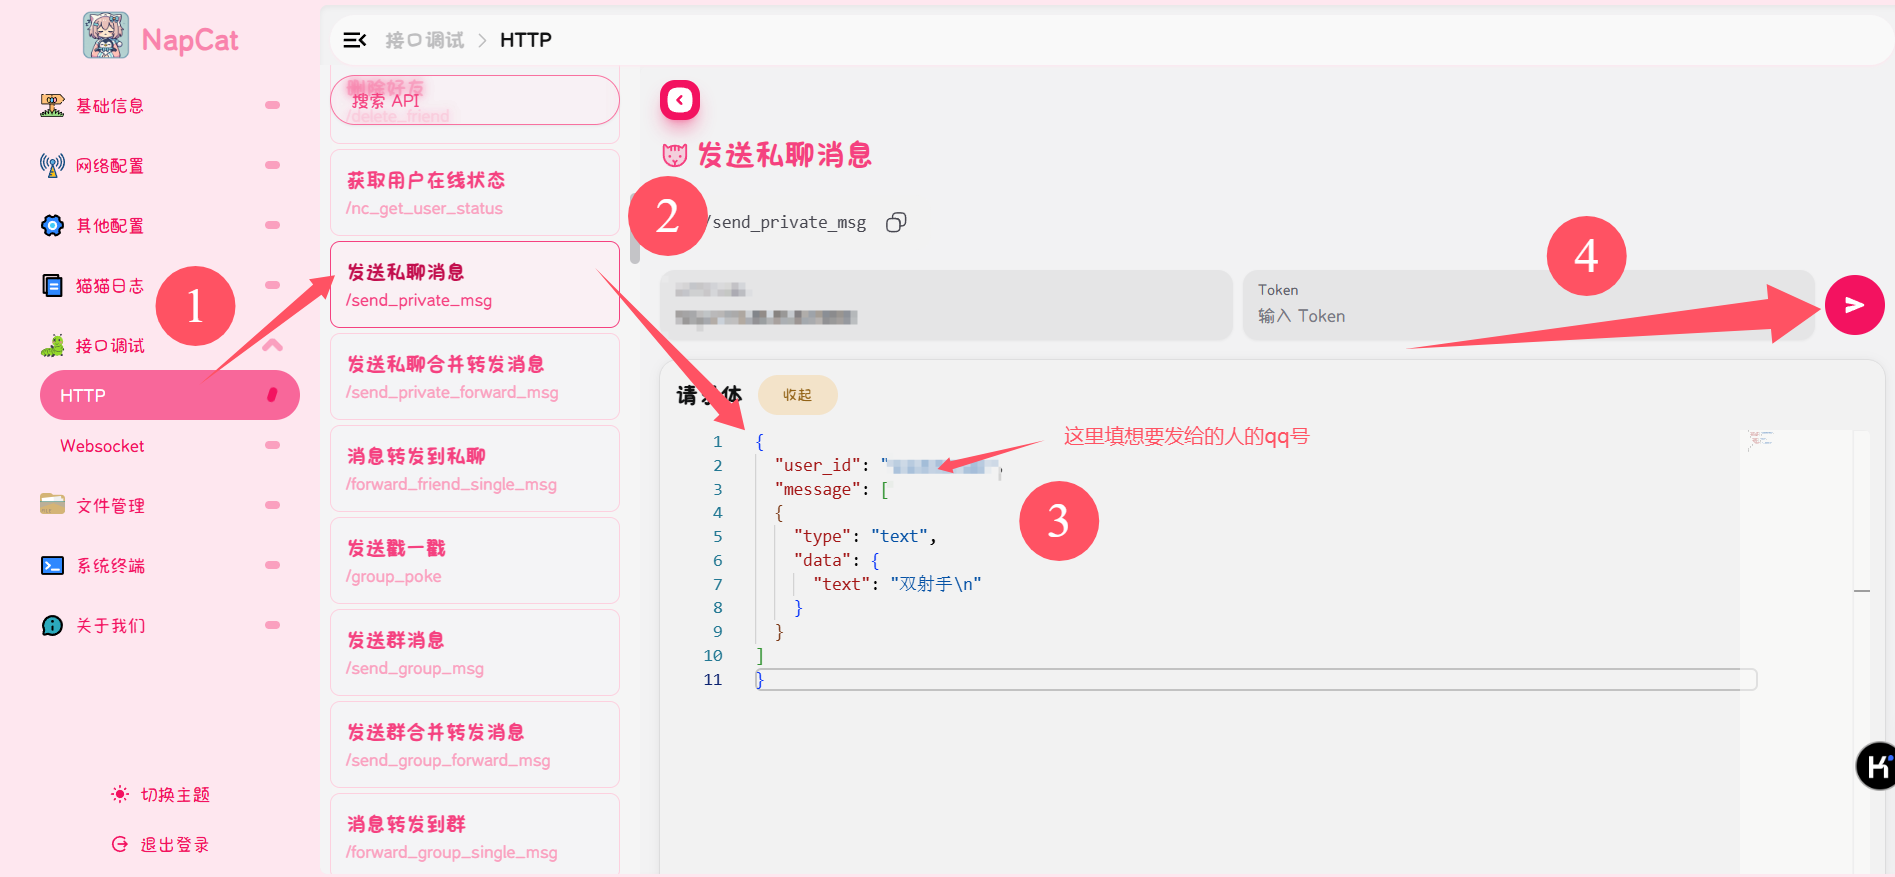The image size is (1895, 877).
Task: Collapse request body with 收起
Action: tap(797, 395)
